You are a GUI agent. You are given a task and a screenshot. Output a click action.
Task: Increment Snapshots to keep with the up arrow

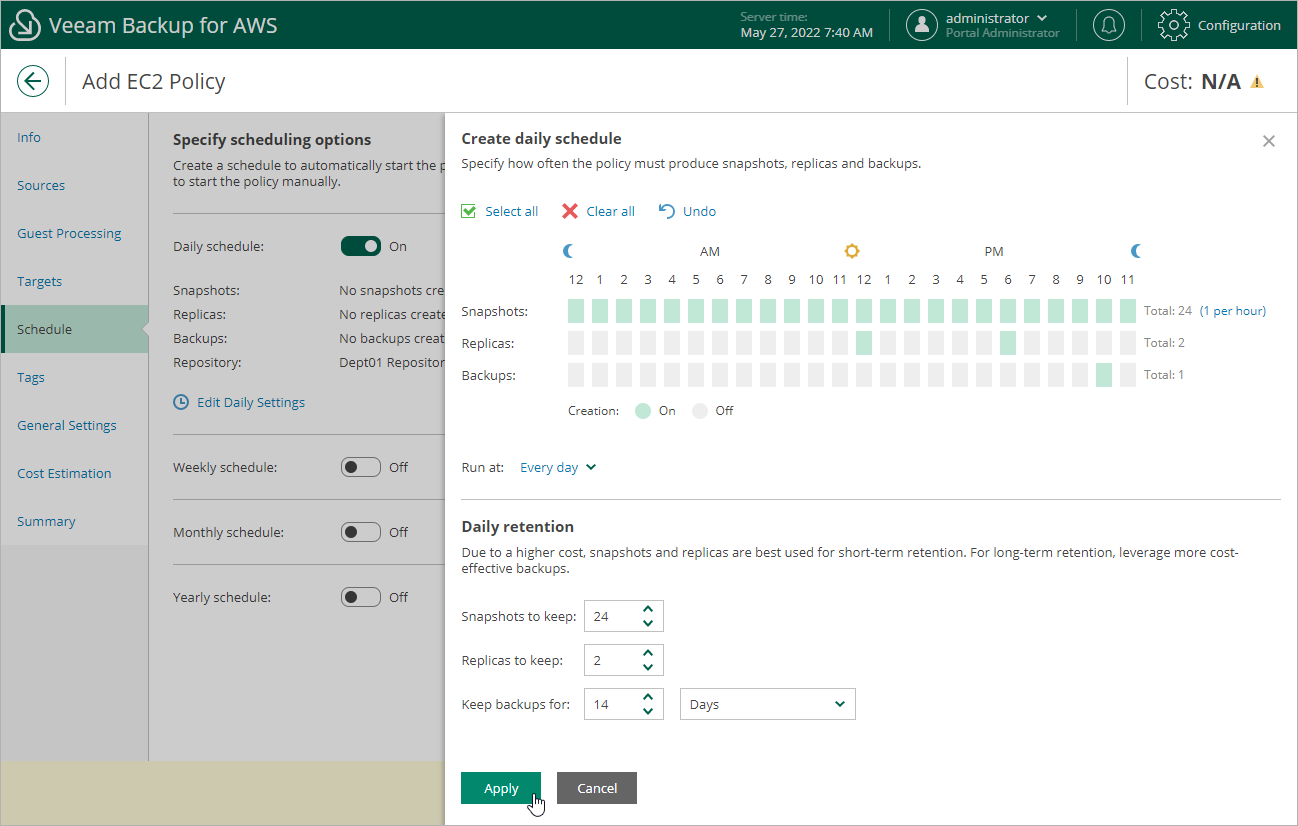(648, 609)
